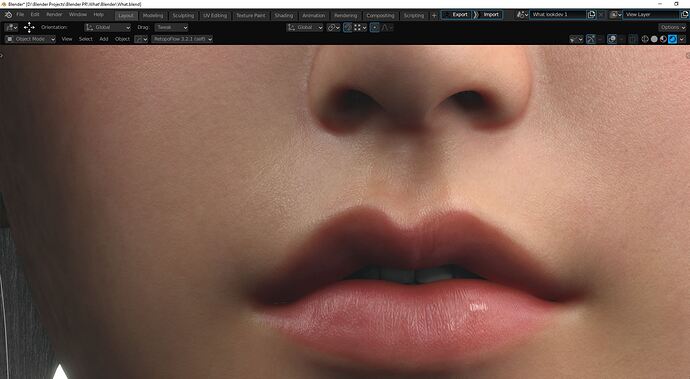Duplicate scene with new scene icon
690x379 pixels.
(591, 15)
